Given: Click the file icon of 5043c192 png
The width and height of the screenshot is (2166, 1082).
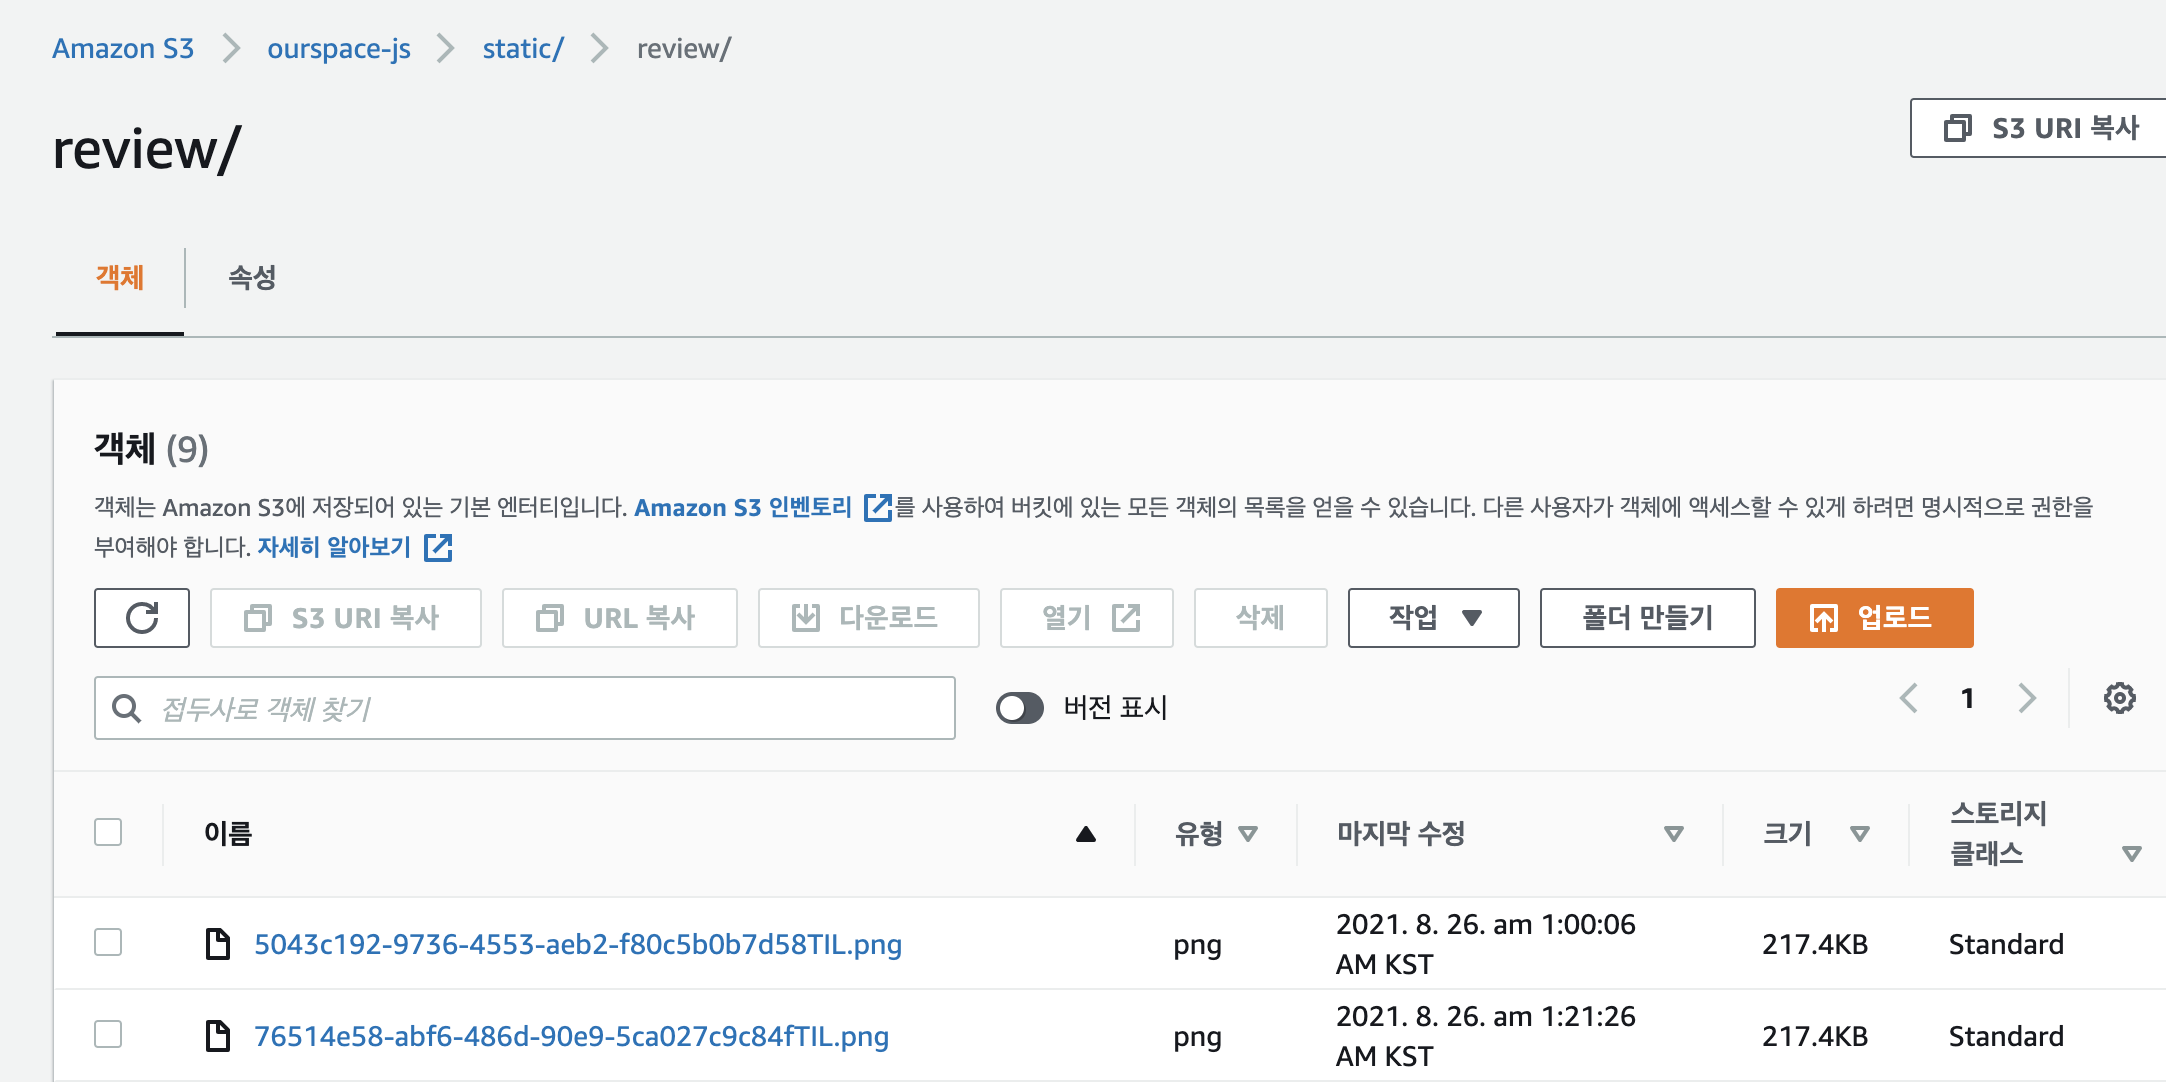Looking at the screenshot, I should (217, 944).
